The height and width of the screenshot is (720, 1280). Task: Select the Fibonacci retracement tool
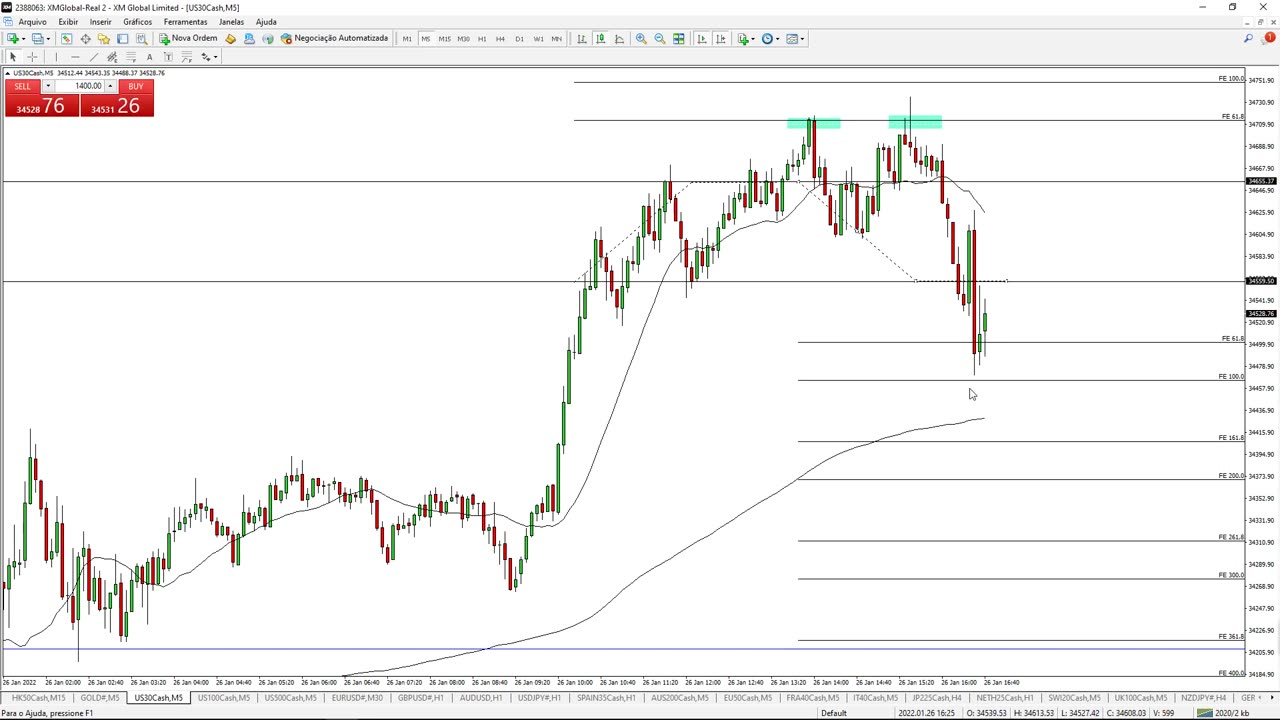131,57
